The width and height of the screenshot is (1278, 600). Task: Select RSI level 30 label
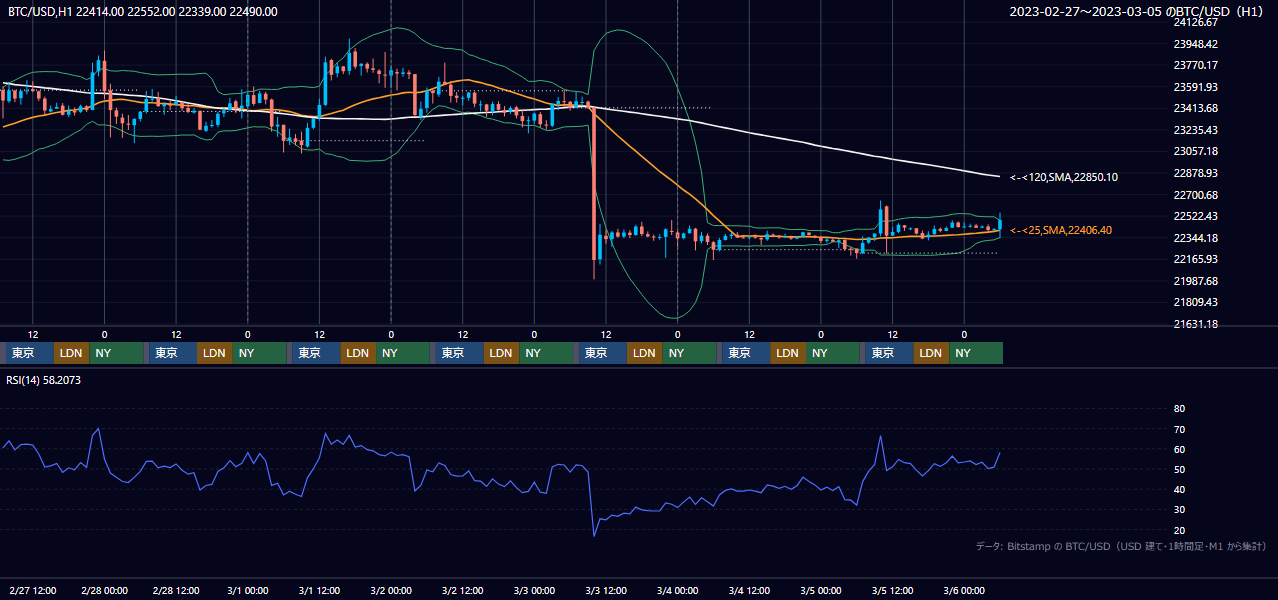1179,510
